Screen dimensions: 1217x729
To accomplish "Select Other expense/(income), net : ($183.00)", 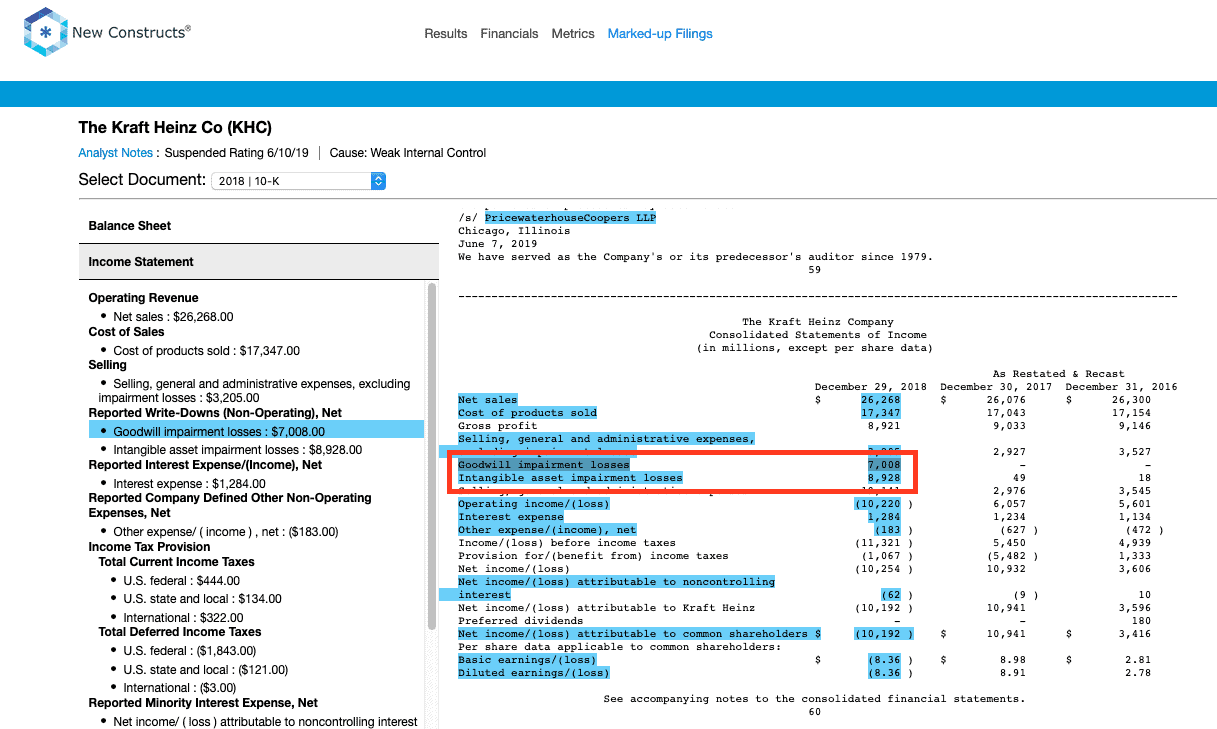I will click(x=226, y=532).
